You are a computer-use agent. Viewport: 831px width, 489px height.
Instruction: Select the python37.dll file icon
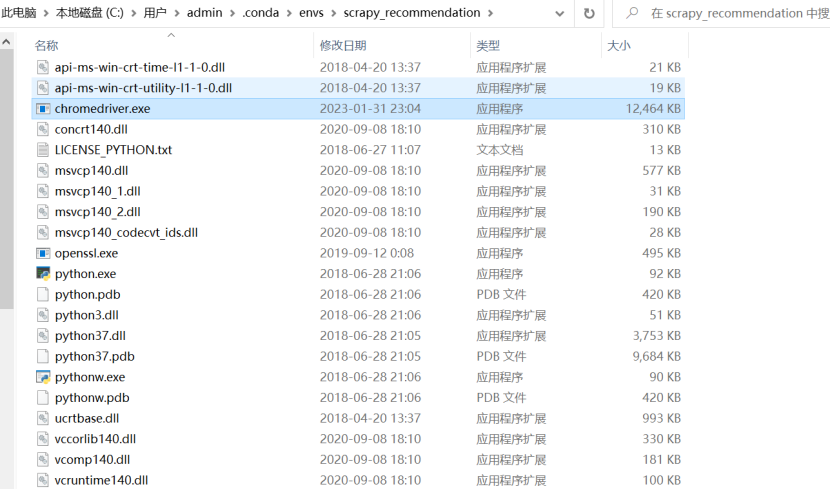click(43, 336)
